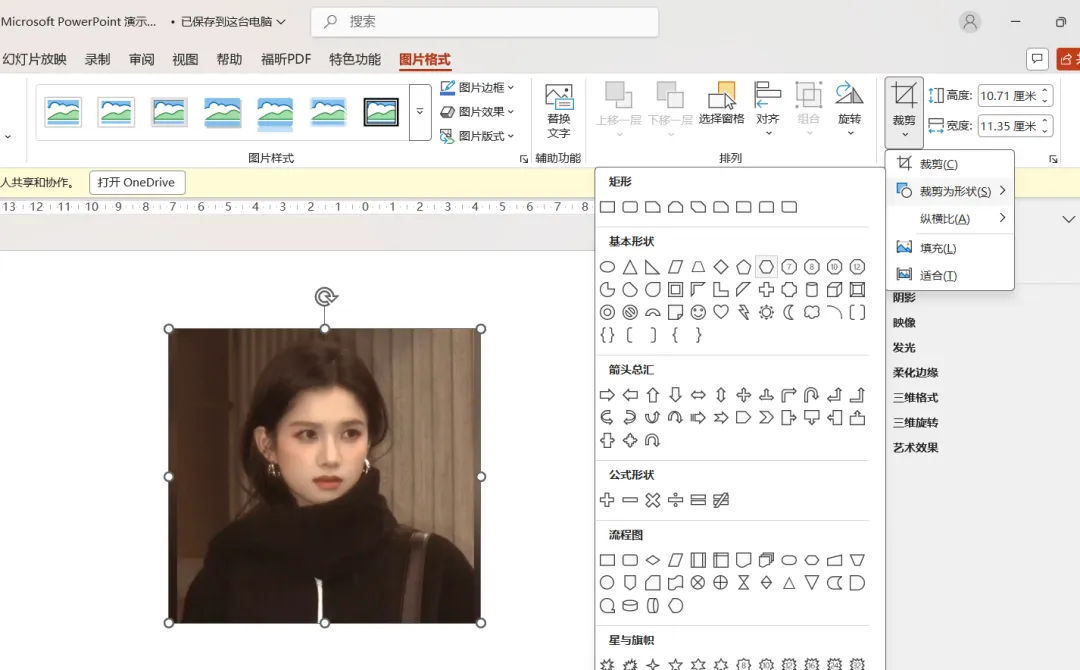This screenshot has height=670, width=1080.
Task: Select the division sign in 公式形状
Action: [x=675, y=501]
